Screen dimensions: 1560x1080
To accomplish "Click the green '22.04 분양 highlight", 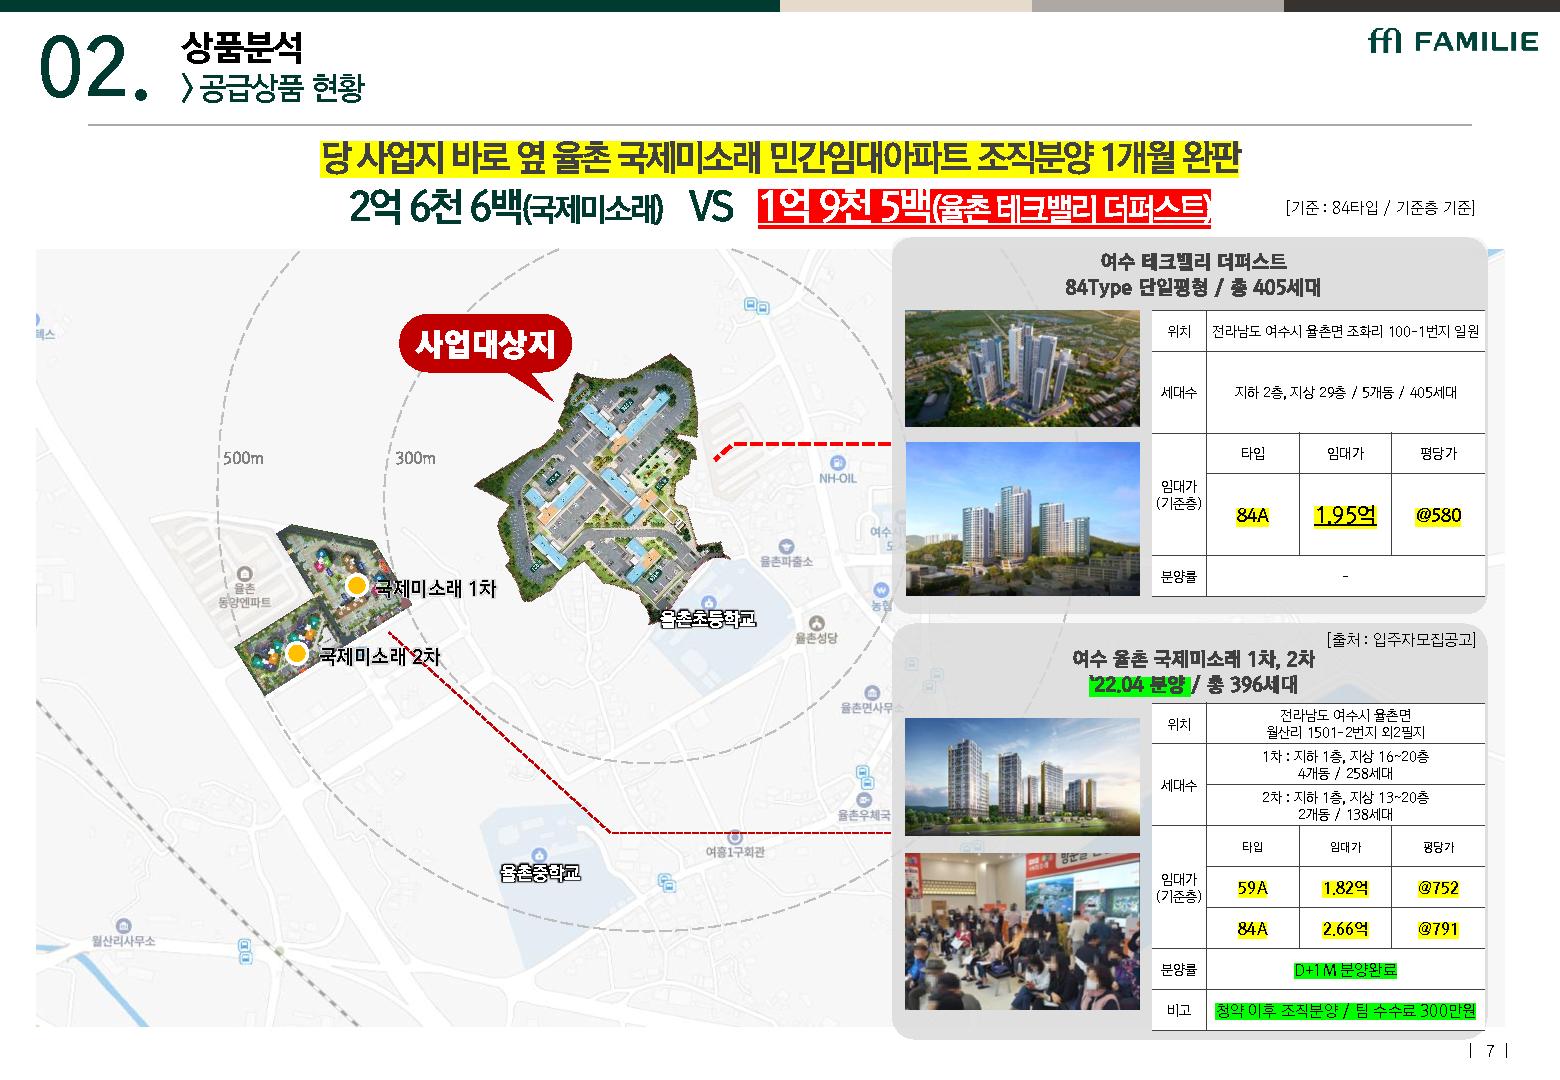I will pyautogui.click(x=1137, y=685).
